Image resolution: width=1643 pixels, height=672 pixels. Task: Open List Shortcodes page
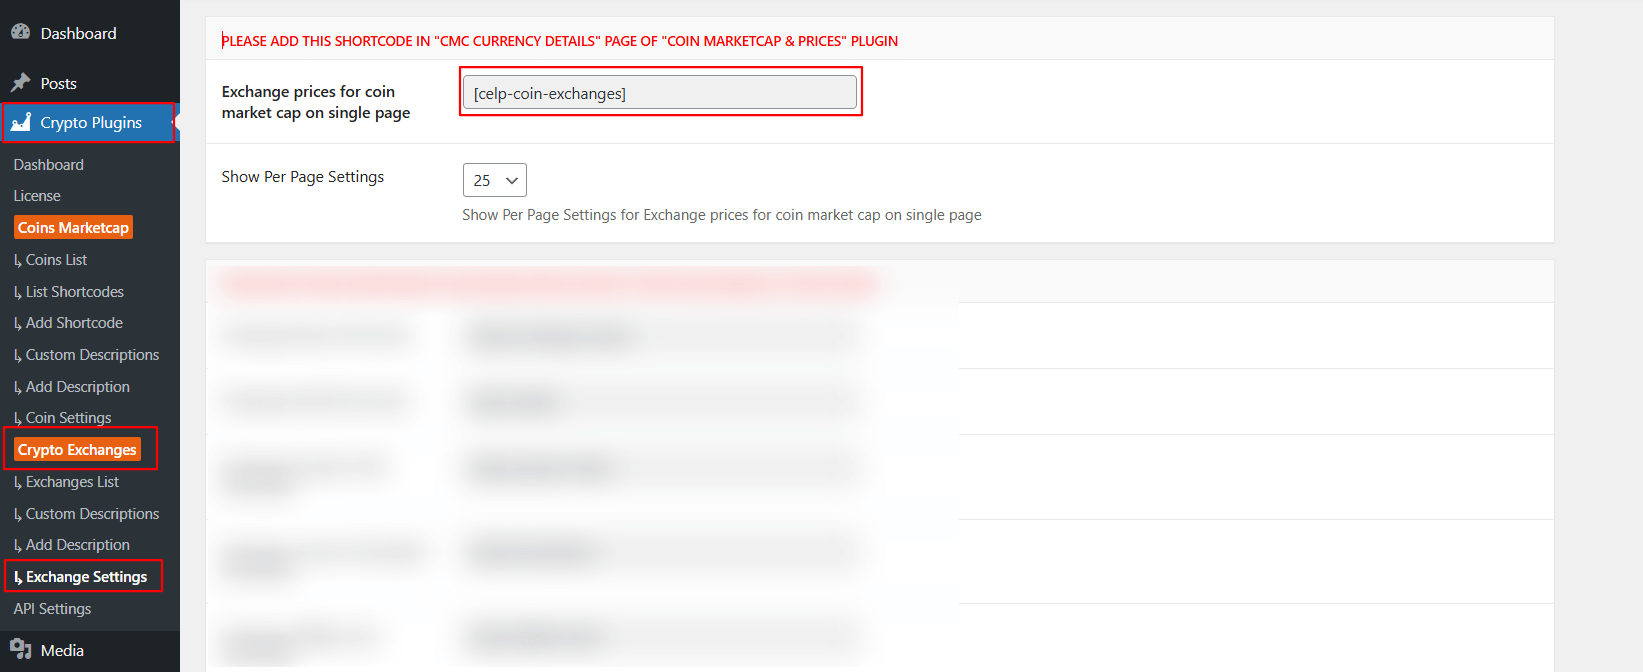click(74, 292)
